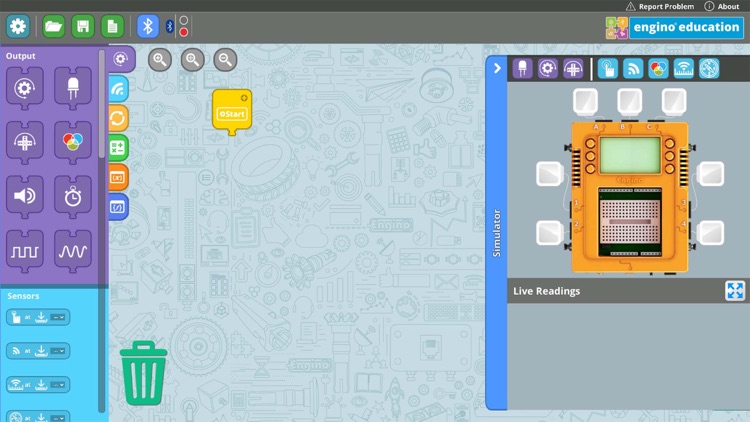Screen dimensions: 750x422
Task: Connect via the blue Bluetooth button
Action: 148,26
